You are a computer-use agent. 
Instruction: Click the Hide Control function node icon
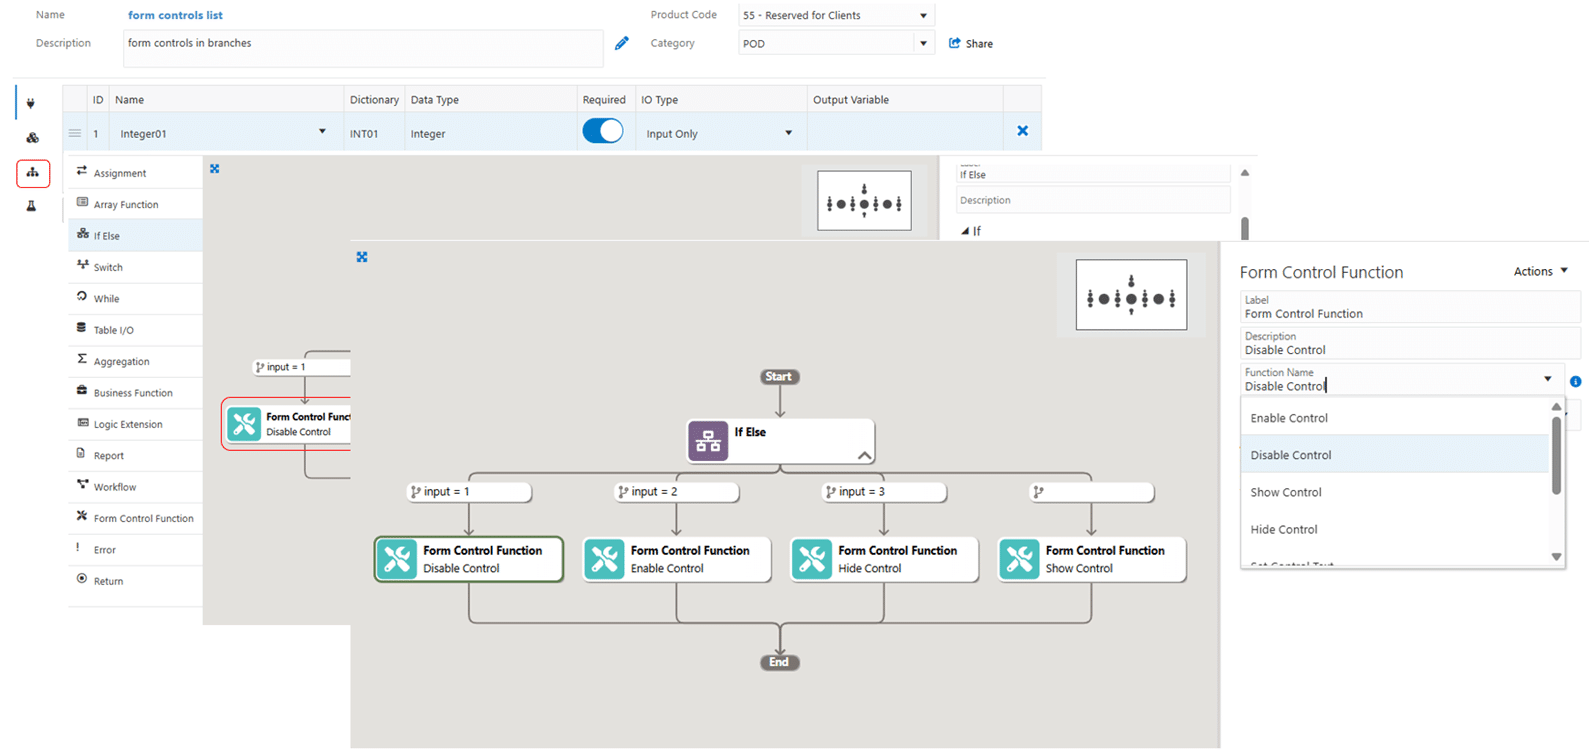[812, 559]
